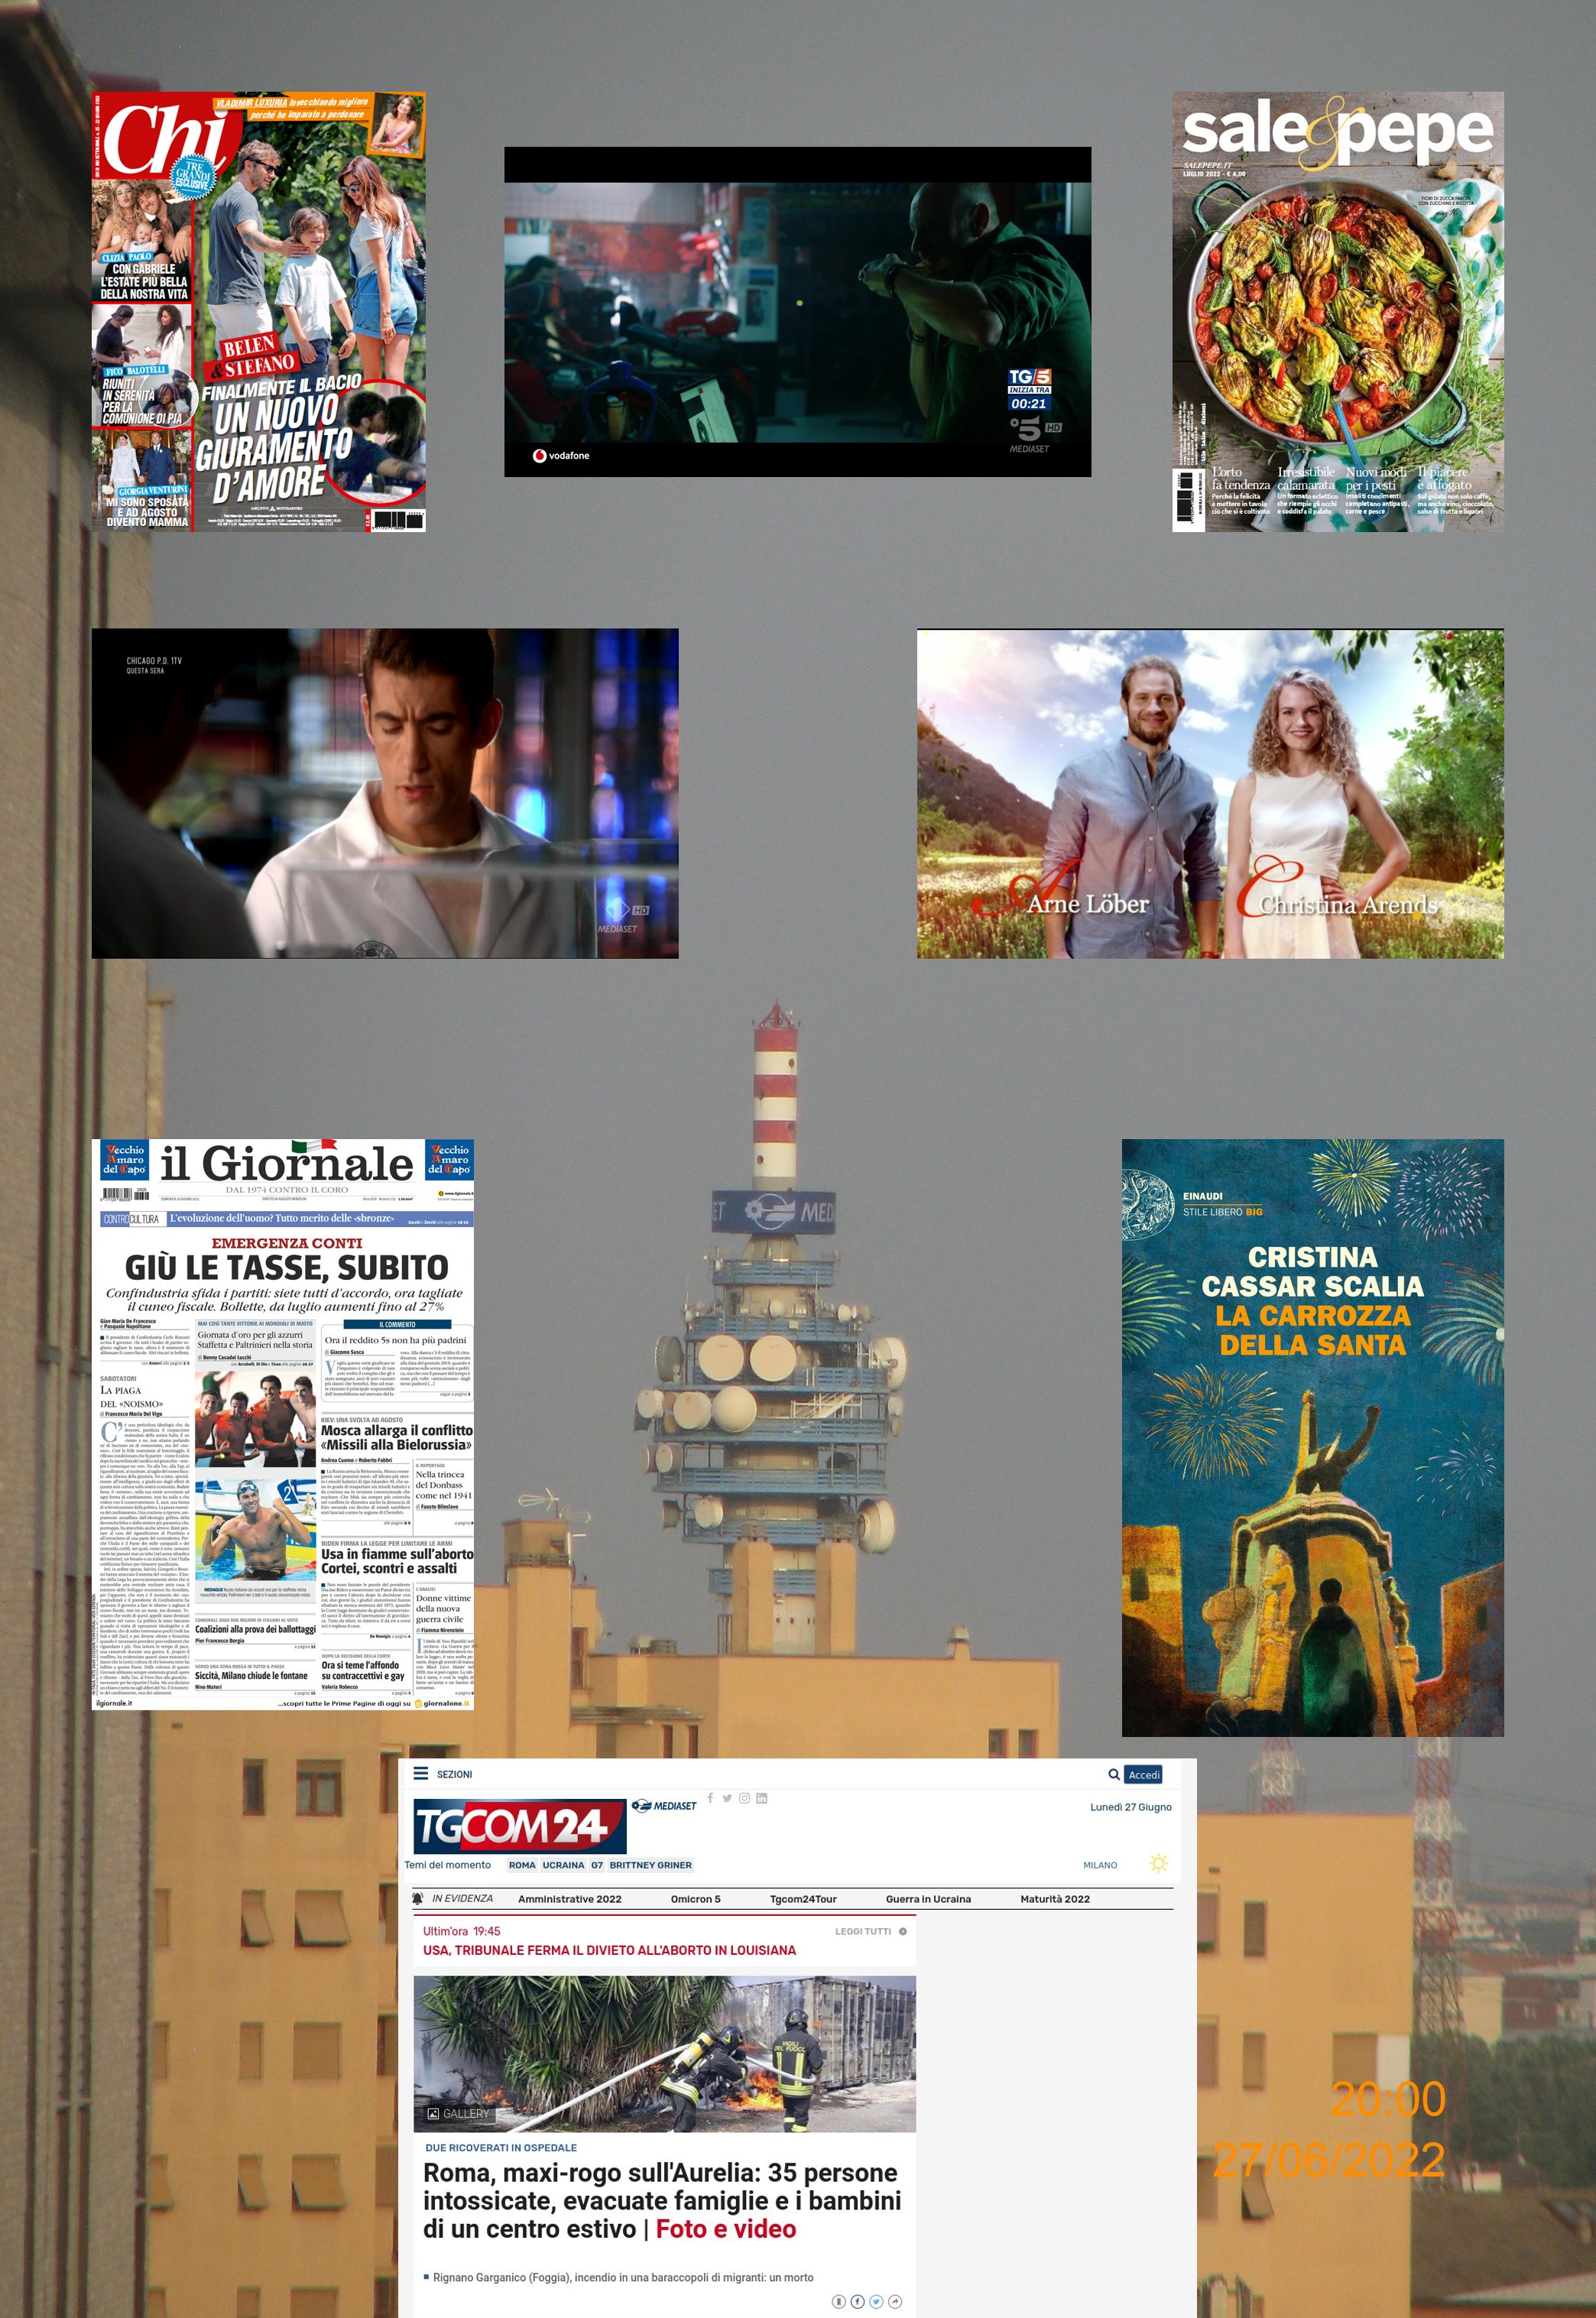Share the article via the Facebook circle icon

[x=857, y=2301]
